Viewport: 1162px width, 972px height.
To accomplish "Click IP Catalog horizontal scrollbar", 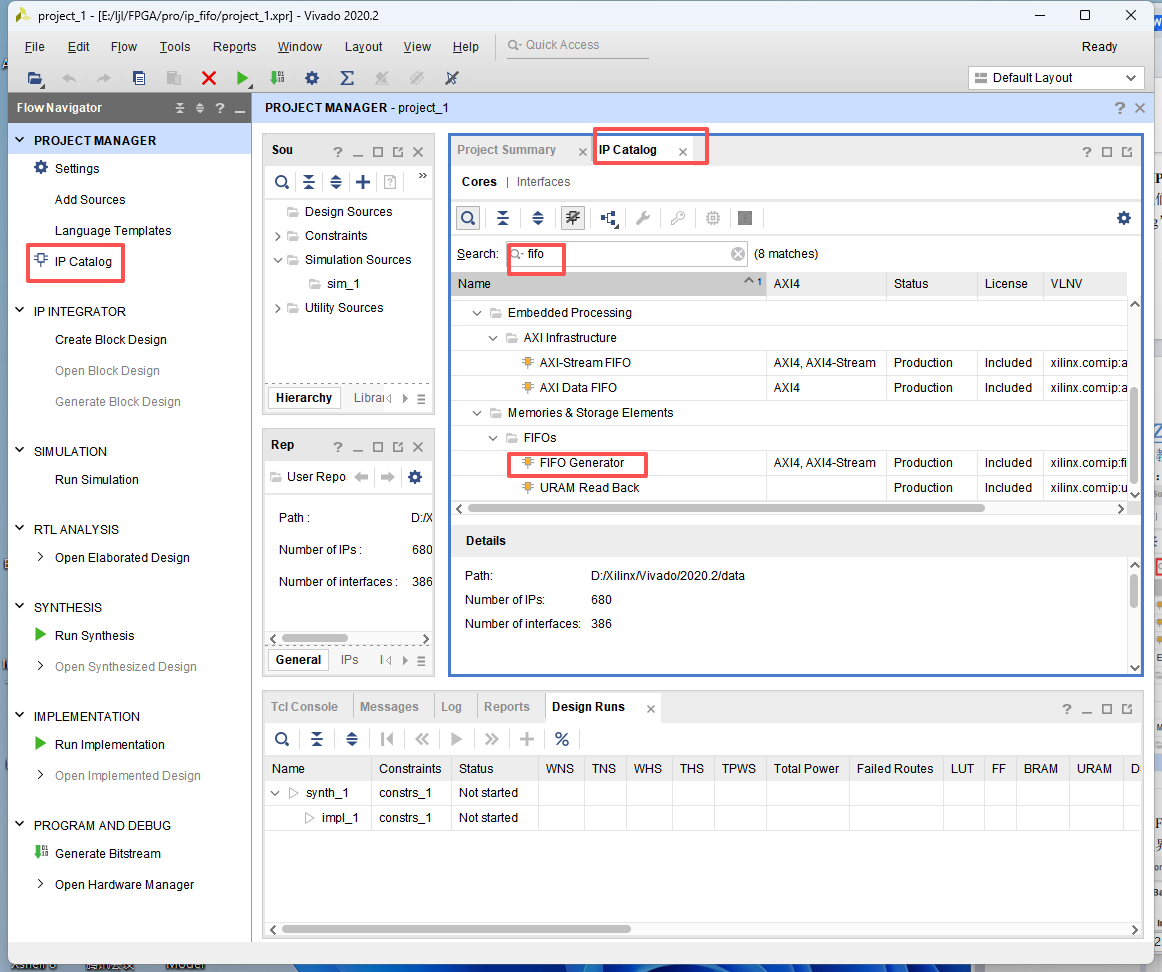I will (726, 508).
